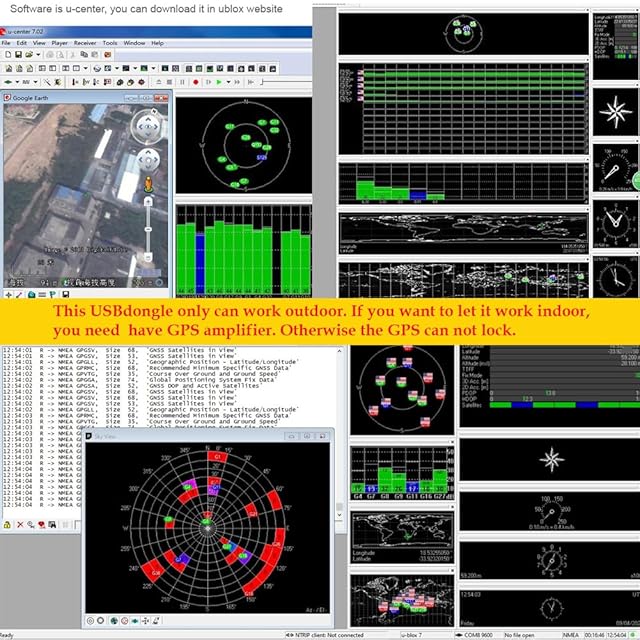
Task: Click the first circular icon in Sky View toolbar
Action: pyautogui.click(x=91, y=620)
